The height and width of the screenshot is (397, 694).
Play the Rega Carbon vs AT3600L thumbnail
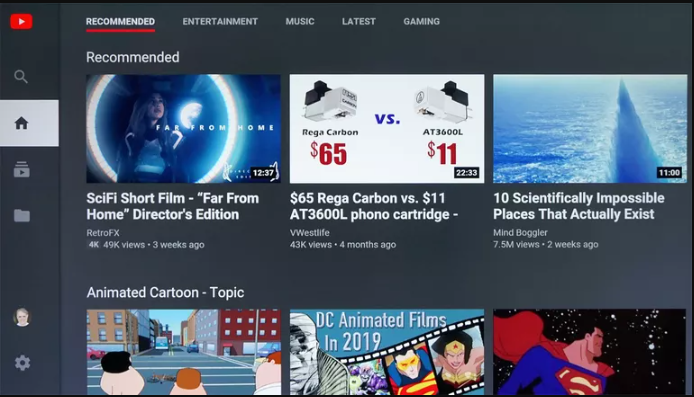click(x=387, y=129)
